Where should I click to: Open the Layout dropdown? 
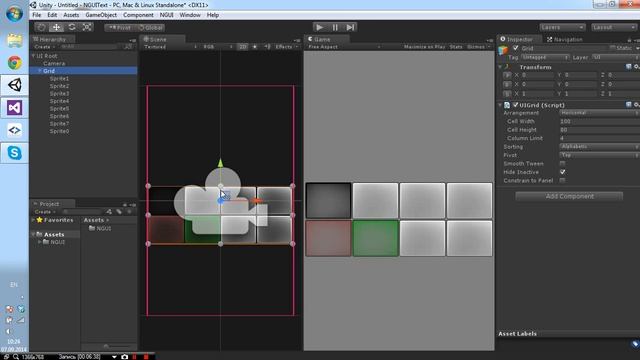(x=614, y=27)
